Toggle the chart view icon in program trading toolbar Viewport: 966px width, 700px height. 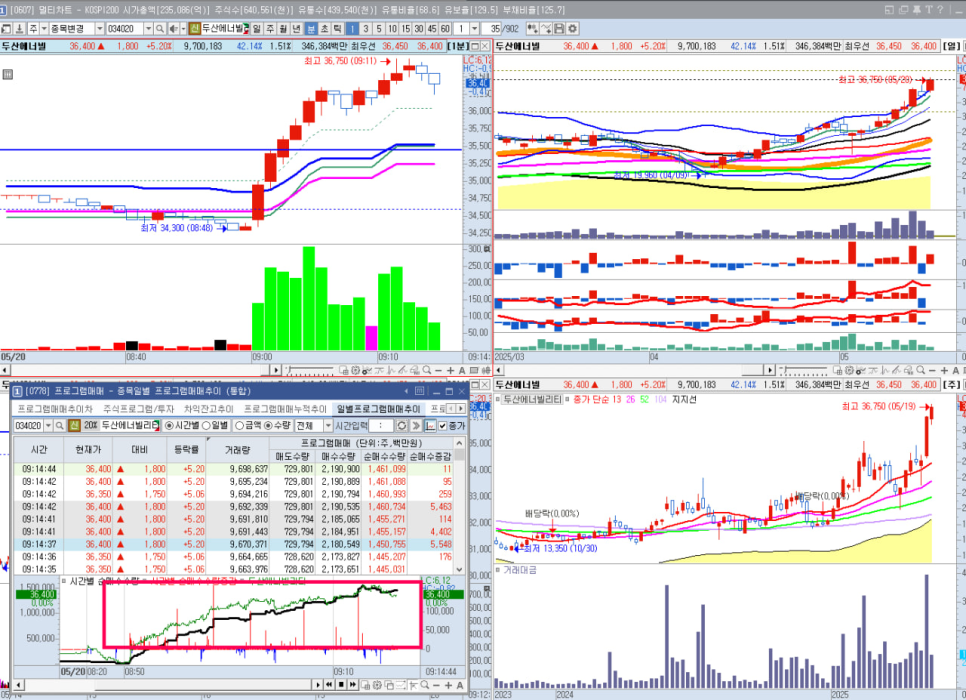pyautogui.click(x=430, y=426)
